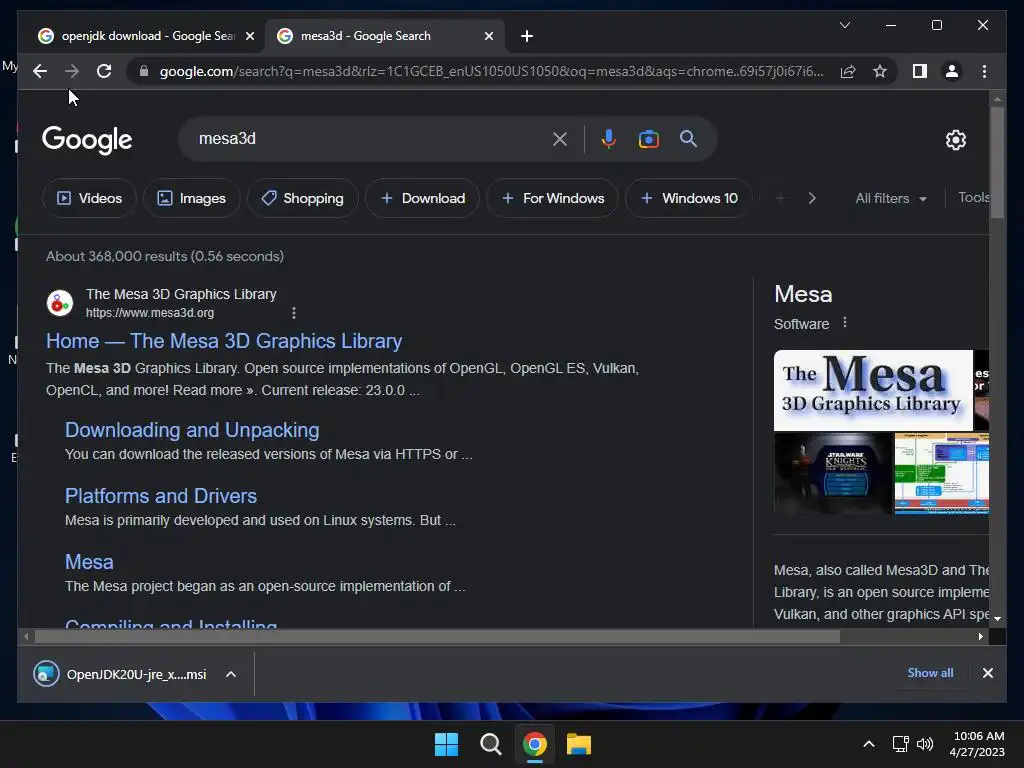Open more options beside Mesa Software
1024x768 pixels.
[x=844, y=323]
